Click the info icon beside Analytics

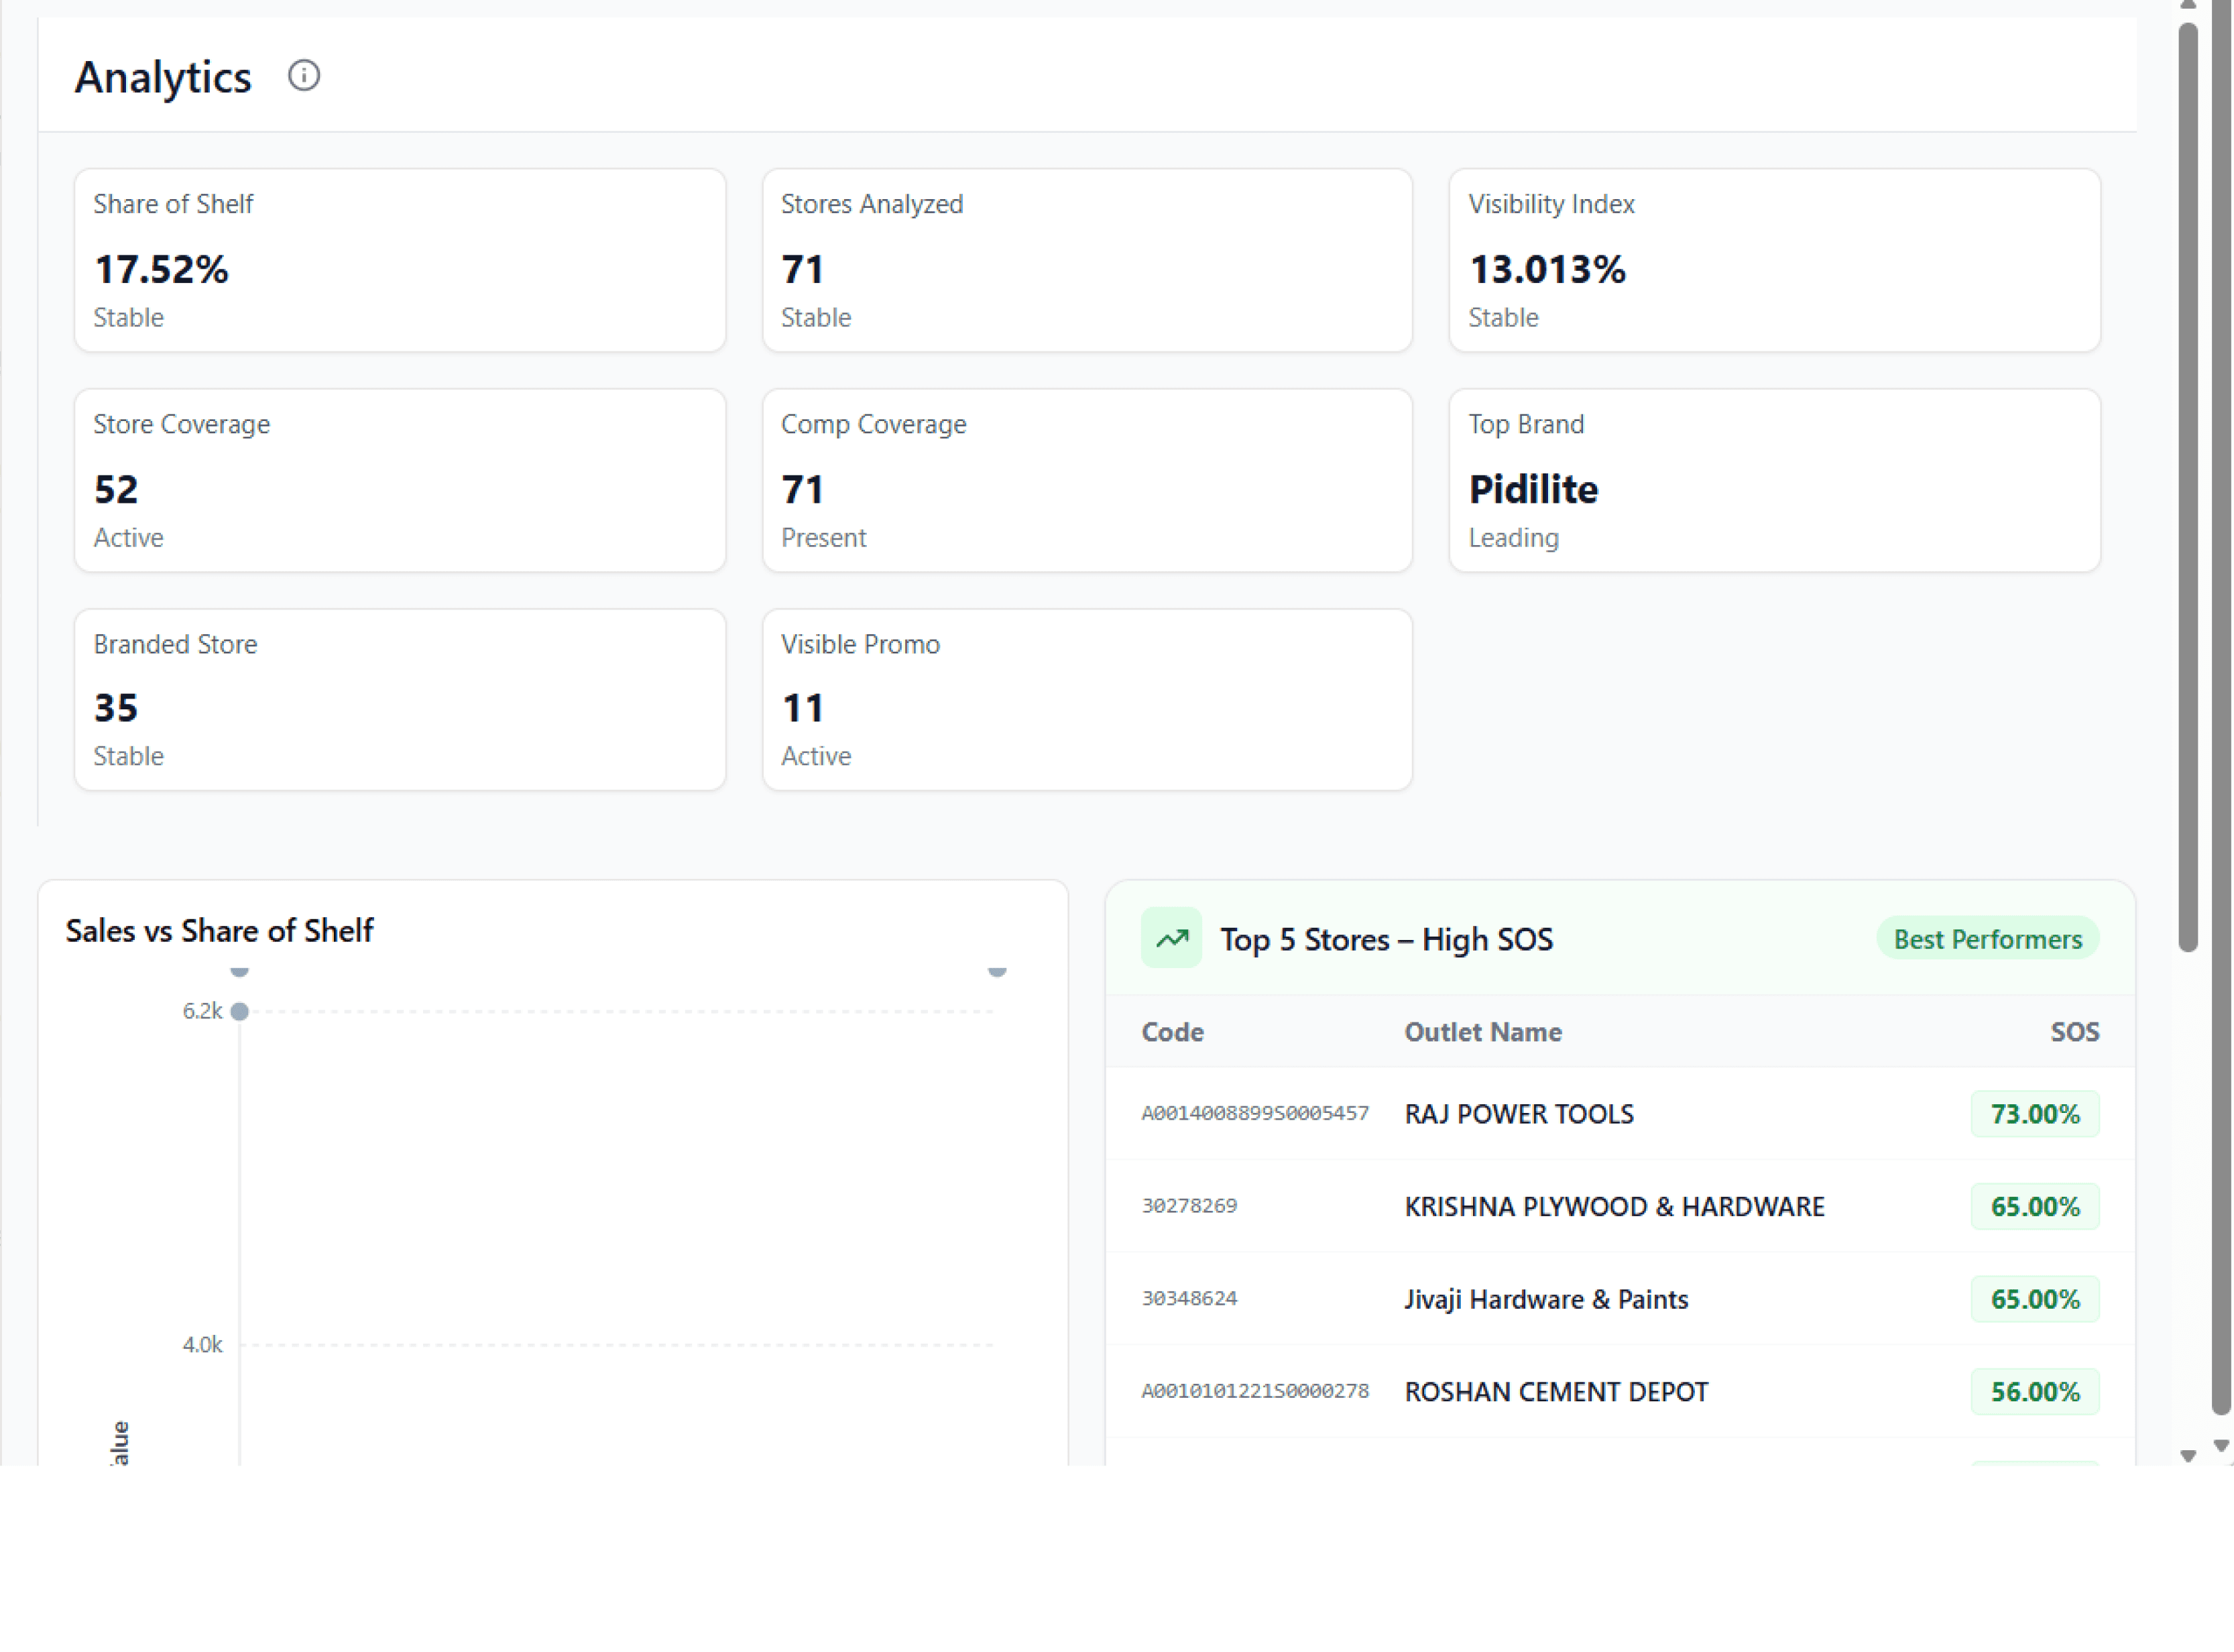point(304,76)
